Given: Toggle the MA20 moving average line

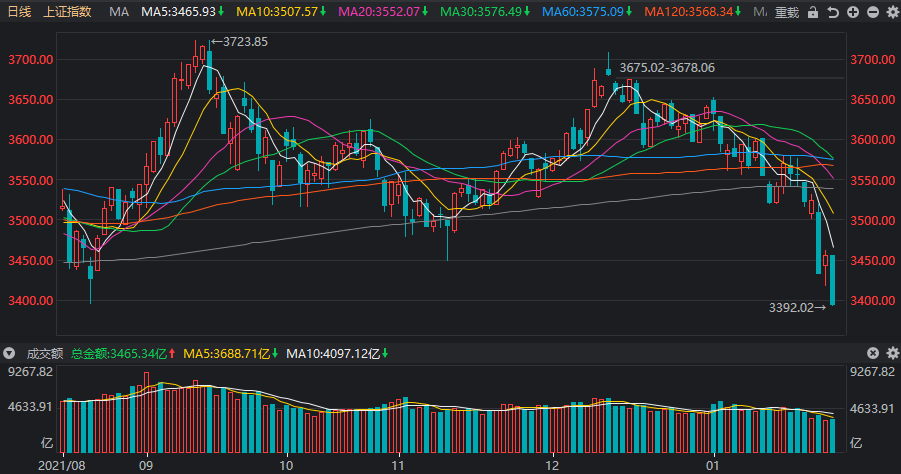Looking at the screenshot, I should click(383, 11).
